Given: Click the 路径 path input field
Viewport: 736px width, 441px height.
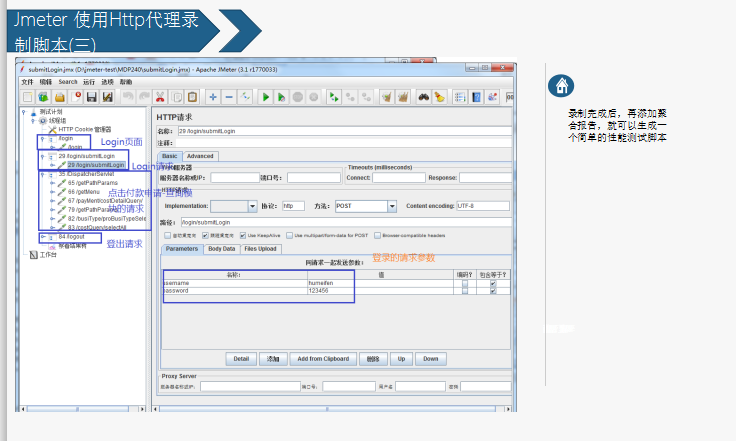Looking at the screenshot, I should coord(346,222).
